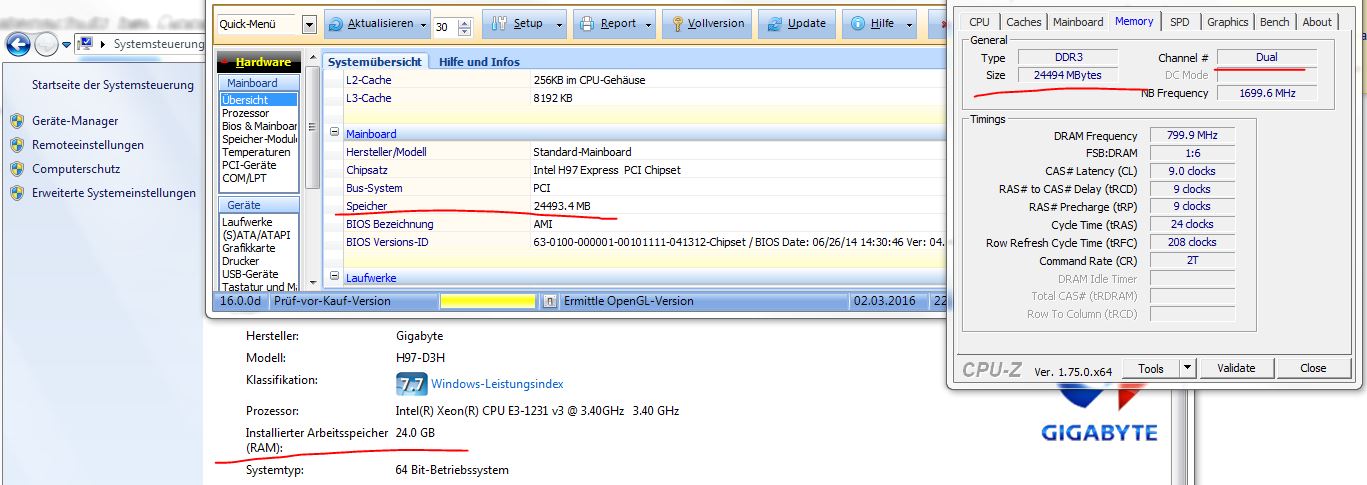Collapse the Laufwerke section in overview

[335, 277]
